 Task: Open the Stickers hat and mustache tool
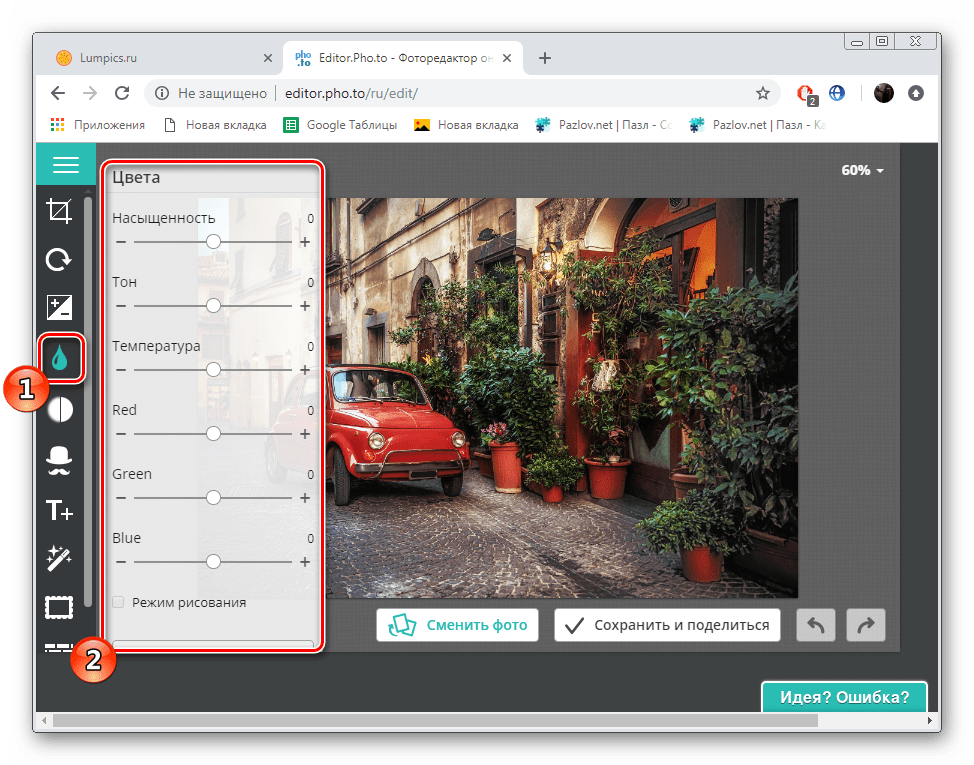pyautogui.click(x=60, y=461)
